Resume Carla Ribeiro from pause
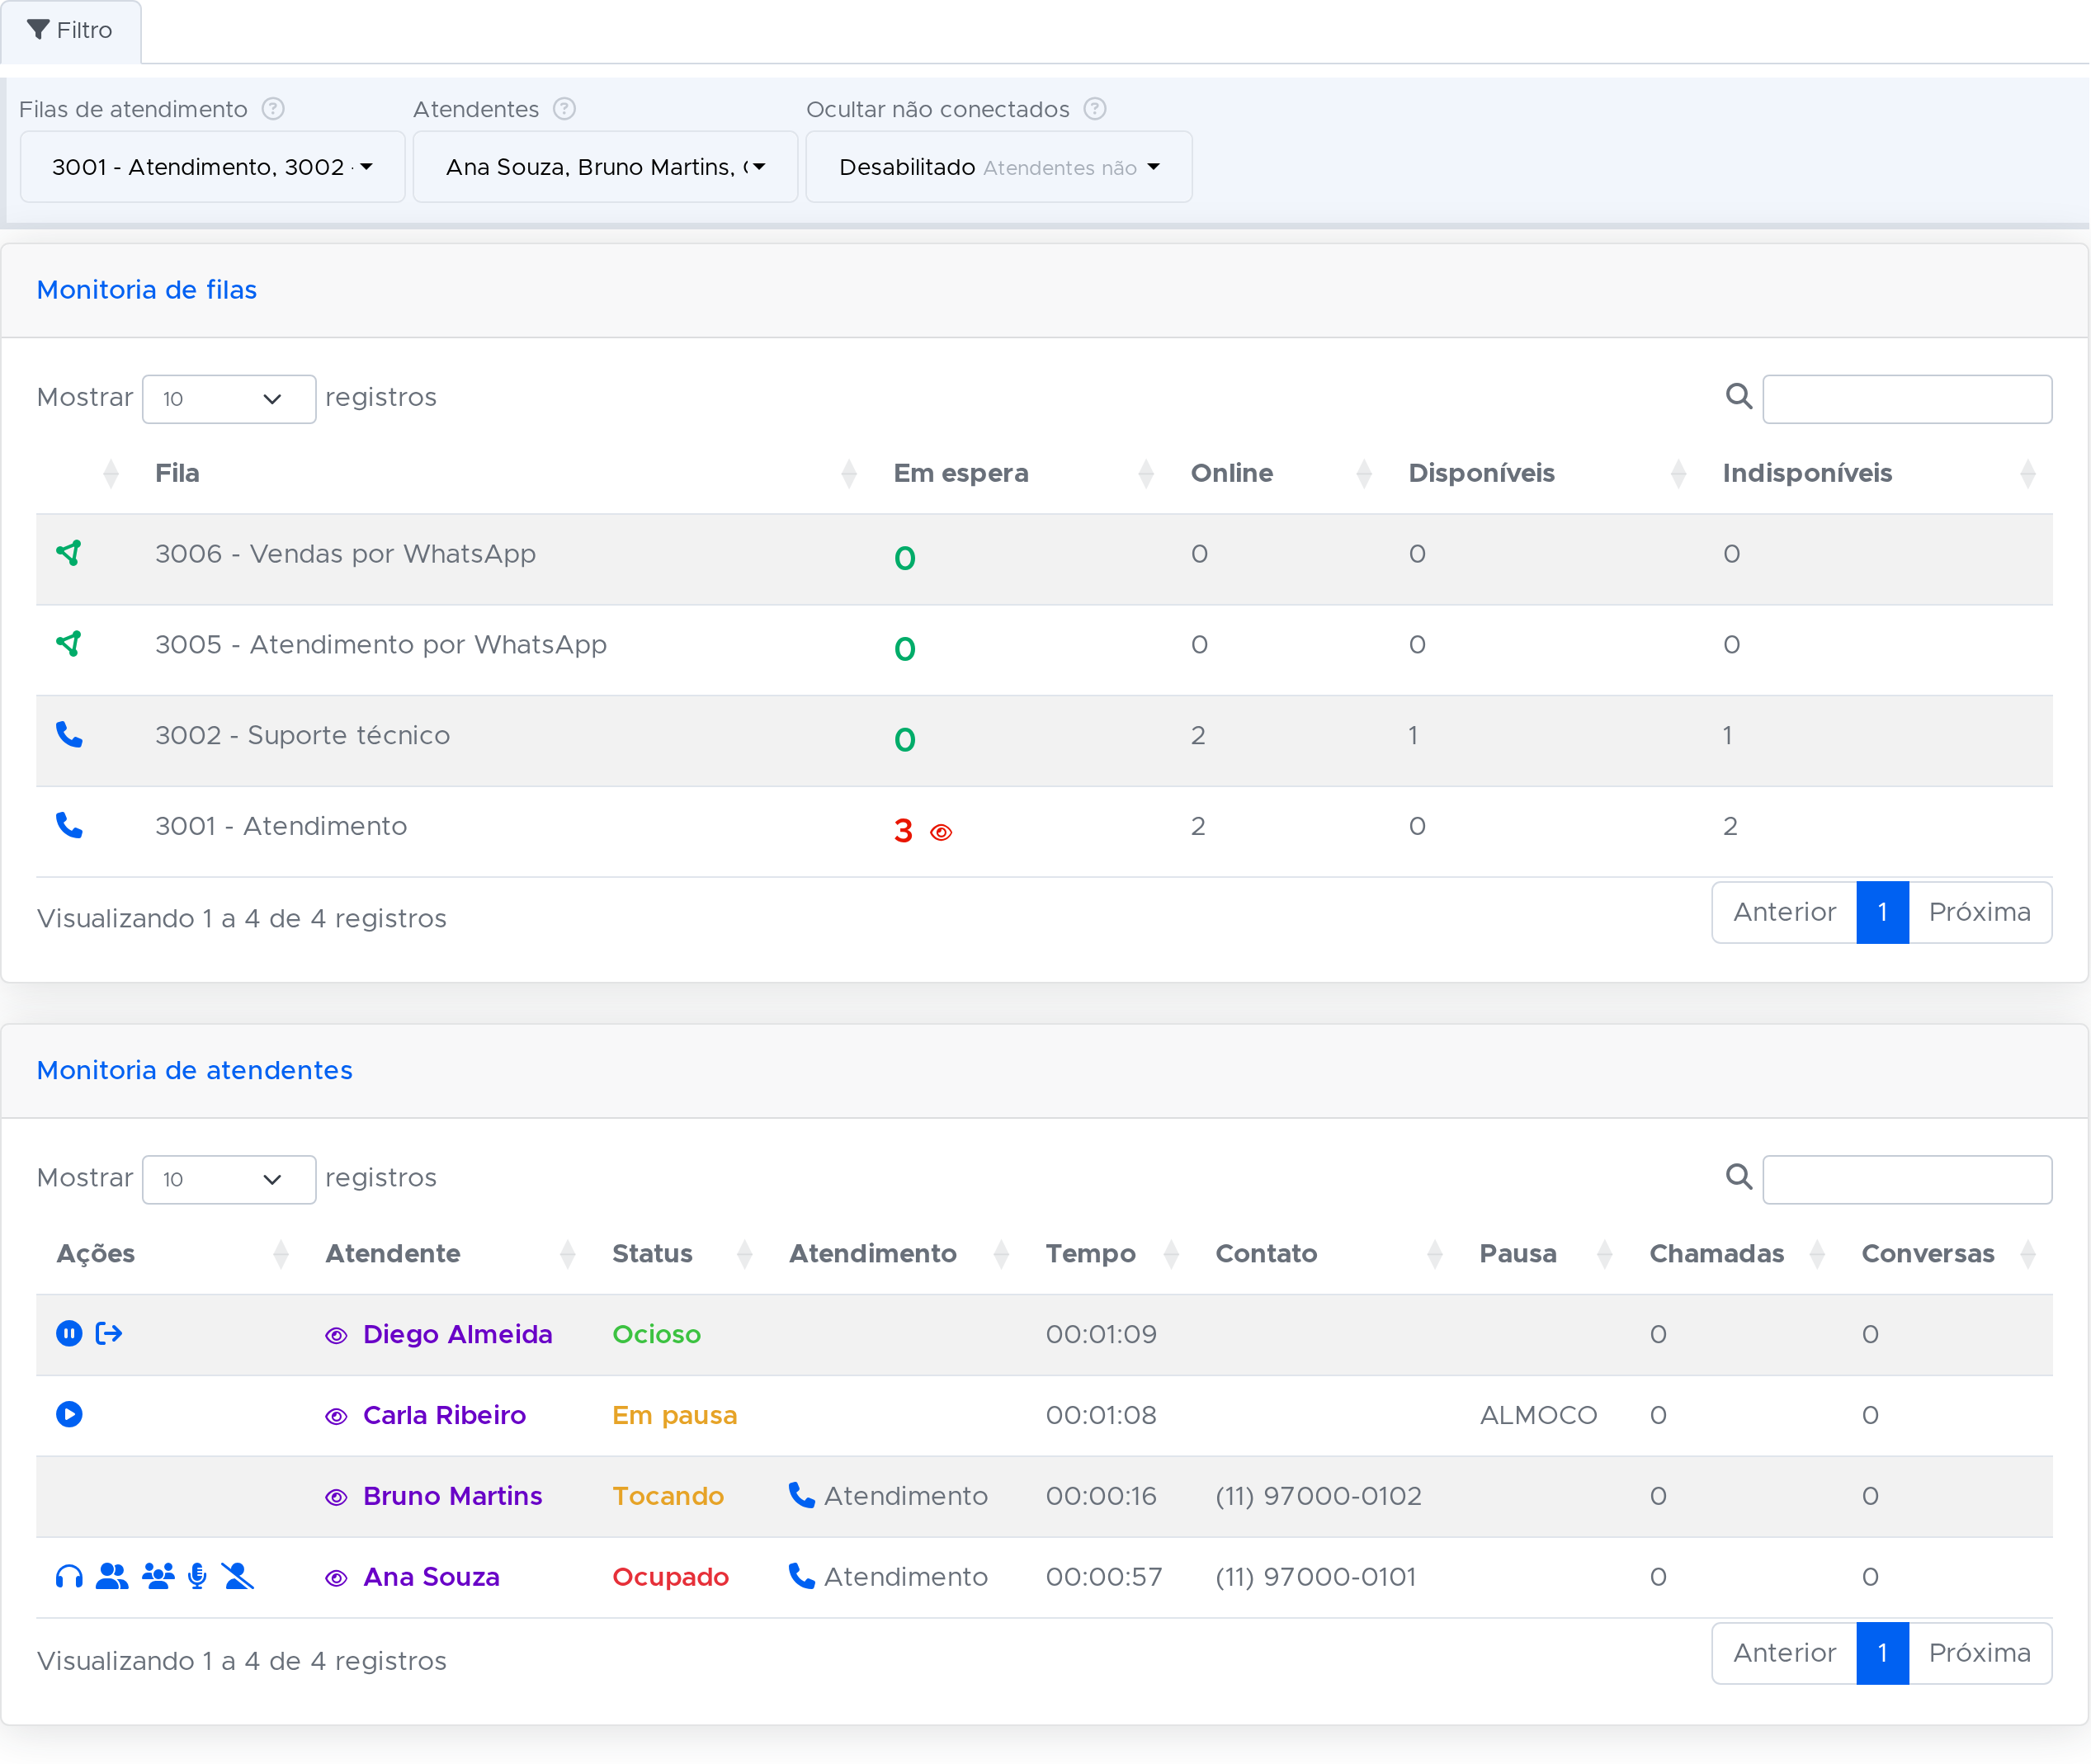The image size is (2091, 1764). click(x=69, y=1415)
